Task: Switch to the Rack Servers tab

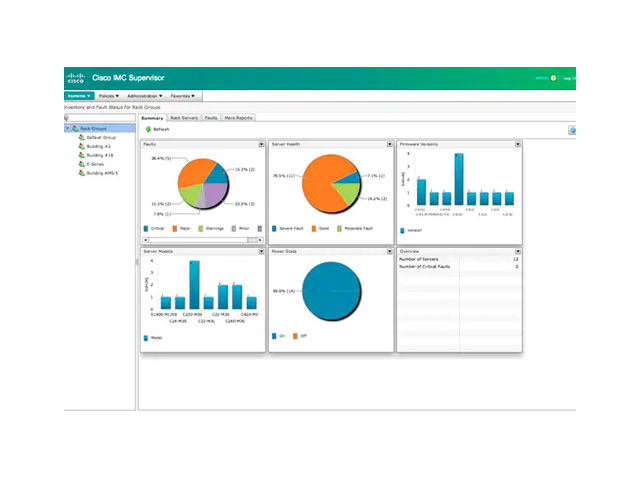Action: [183, 118]
